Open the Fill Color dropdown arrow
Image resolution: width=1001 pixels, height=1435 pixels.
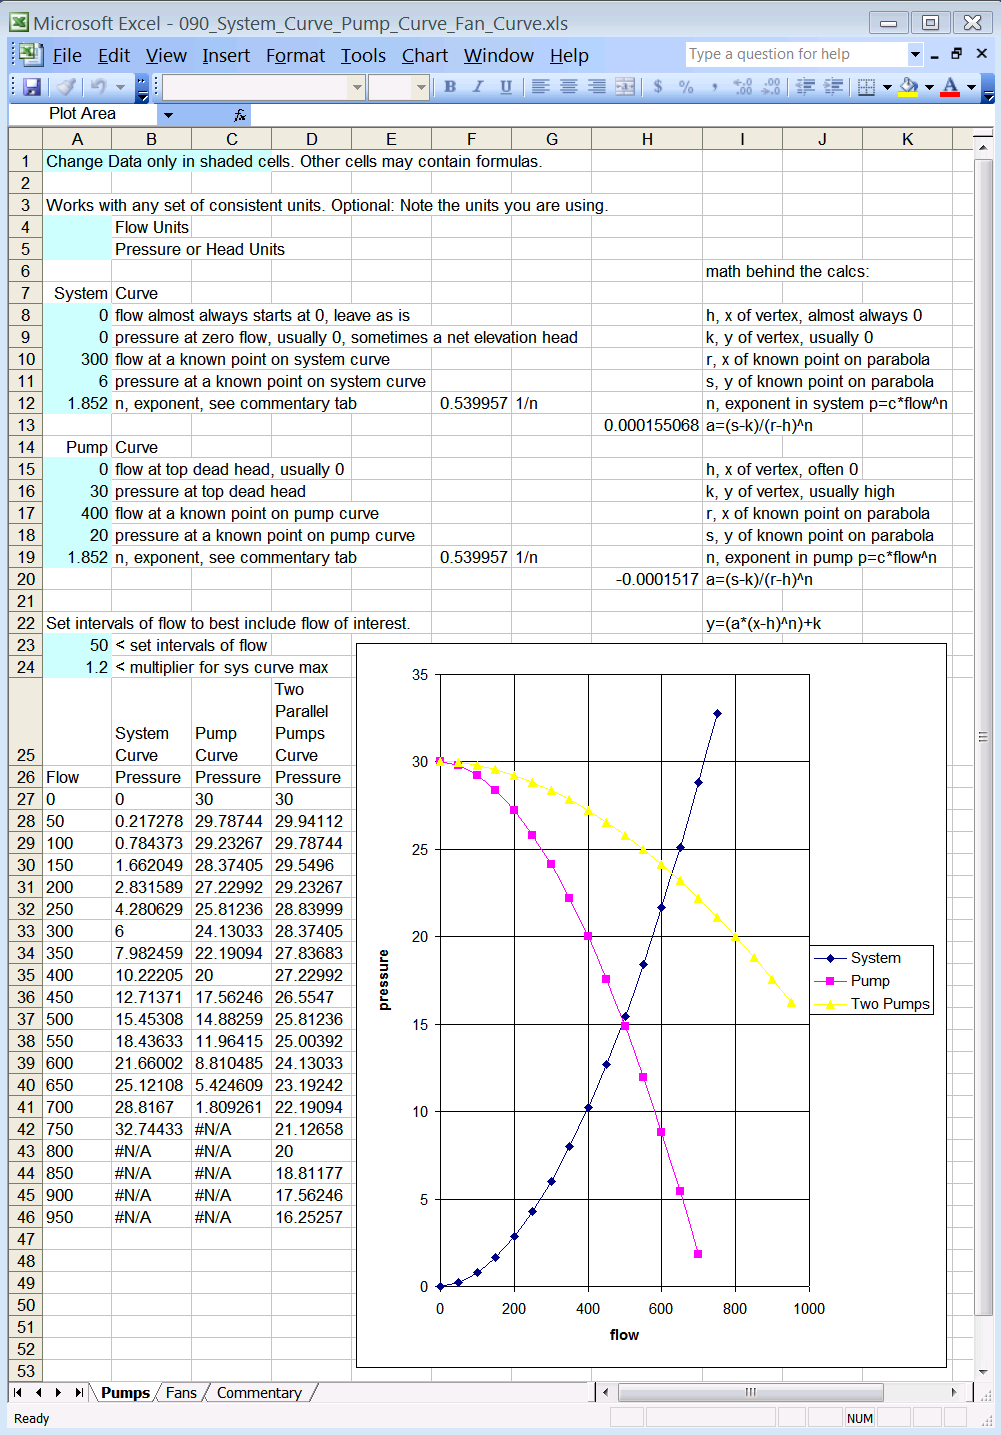[929, 87]
